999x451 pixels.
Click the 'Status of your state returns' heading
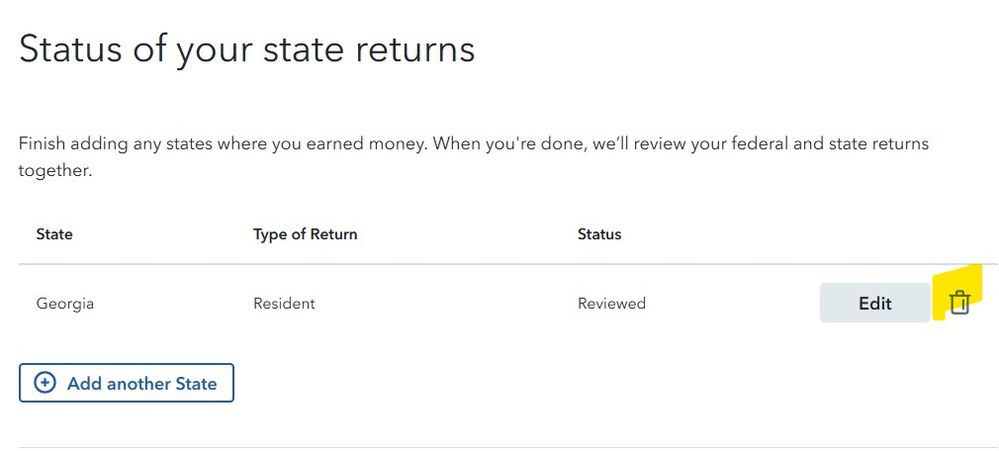click(247, 50)
